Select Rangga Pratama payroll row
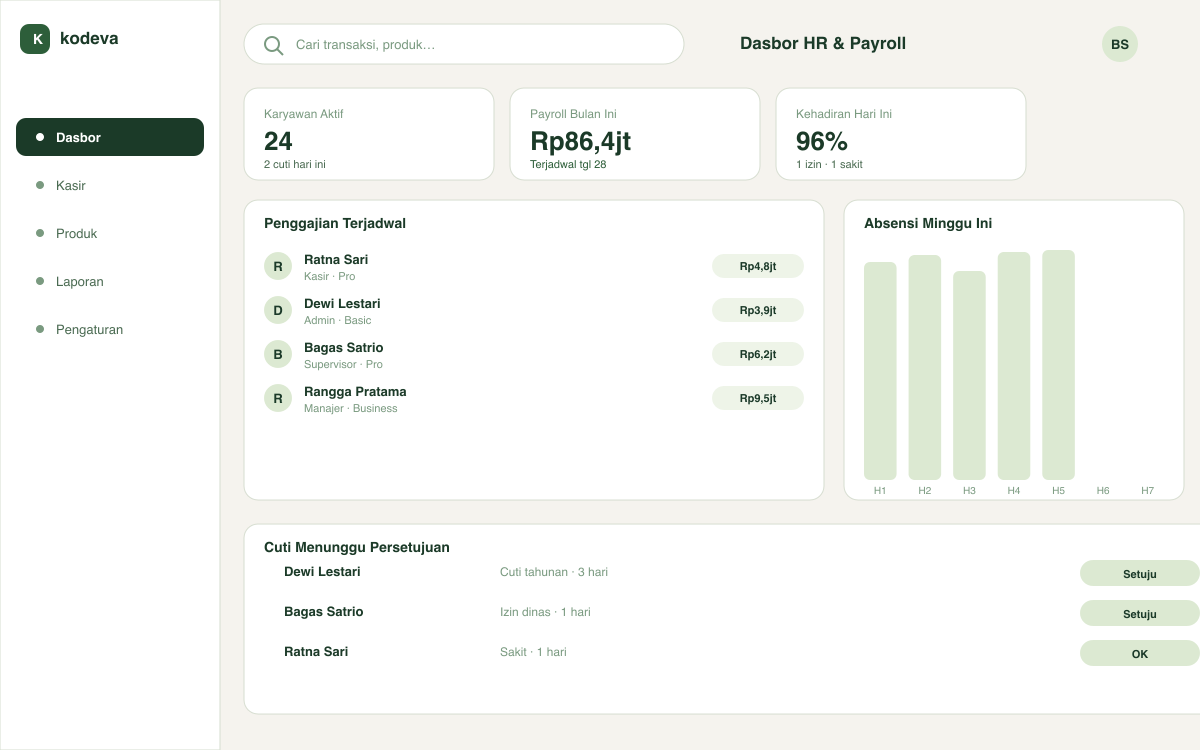 pyautogui.click(x=534, y=398)
